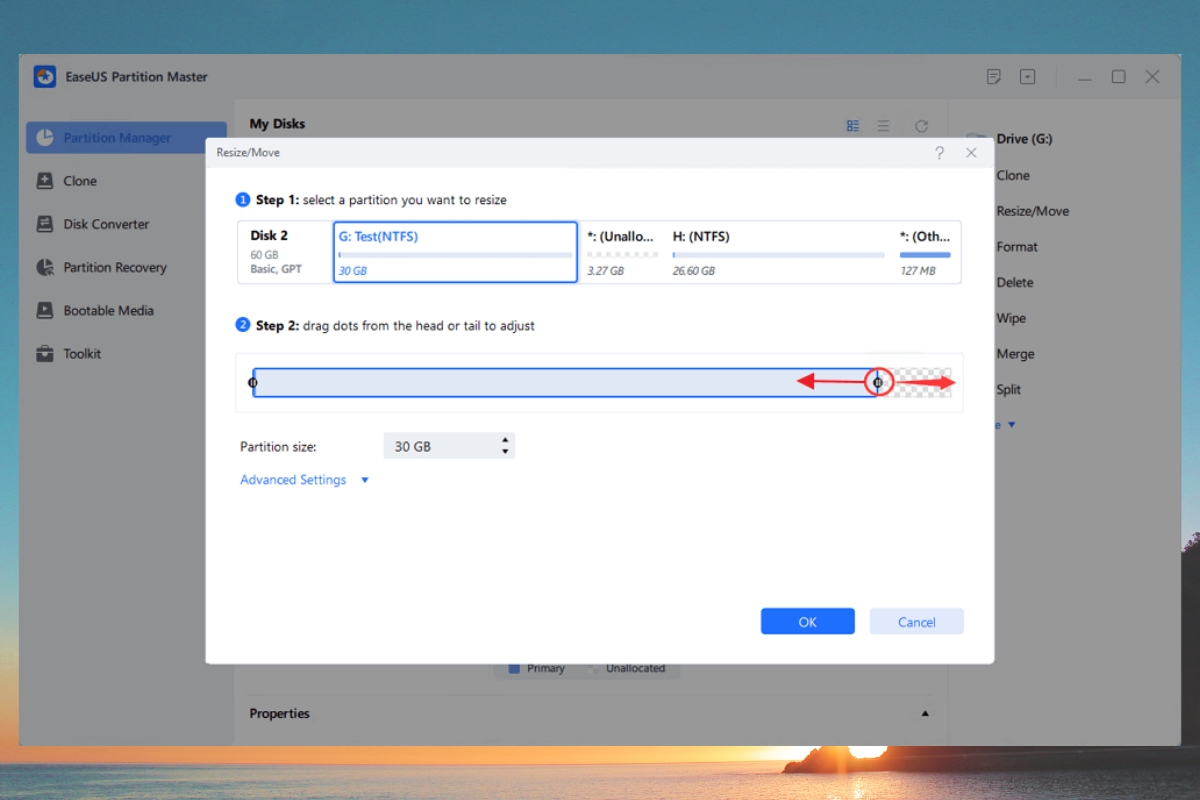Click the Clone icon in left sidebar

[44, 181]
